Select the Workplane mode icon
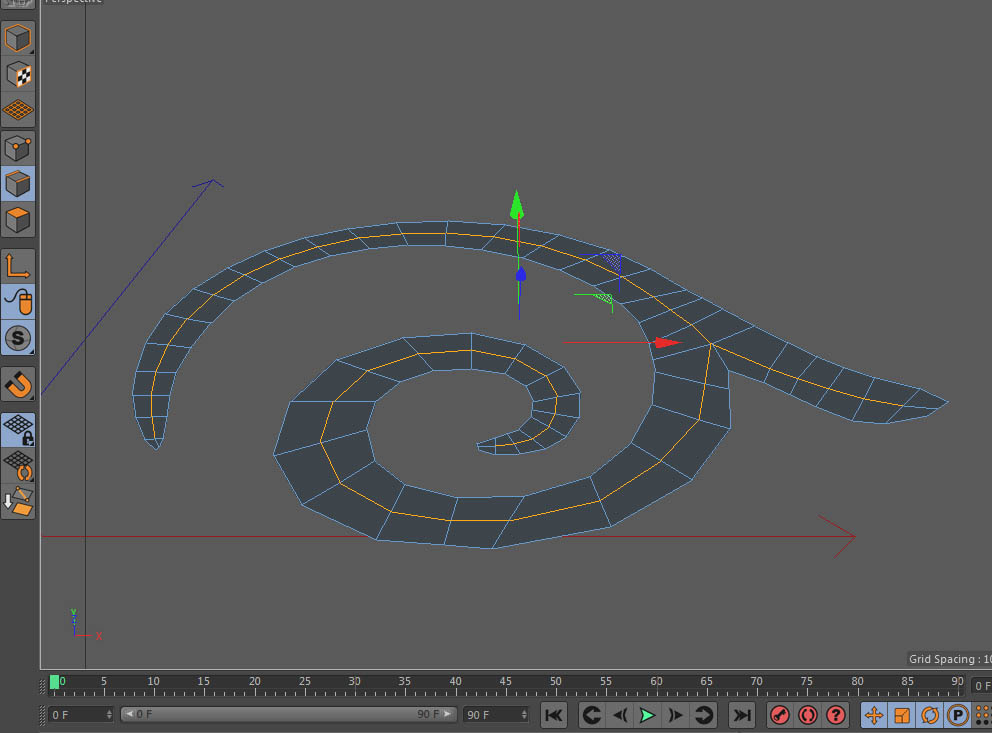This screenshot has width=992, height=733. tap(18, 110)
